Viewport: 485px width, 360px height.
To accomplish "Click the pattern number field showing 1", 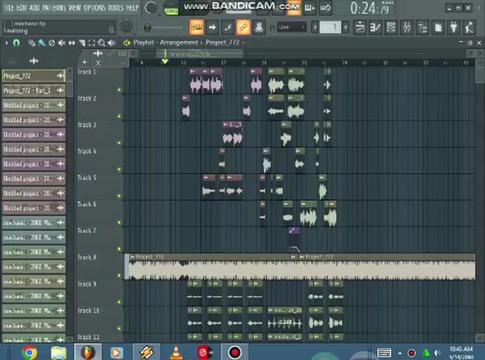I will tap(330, 27).
